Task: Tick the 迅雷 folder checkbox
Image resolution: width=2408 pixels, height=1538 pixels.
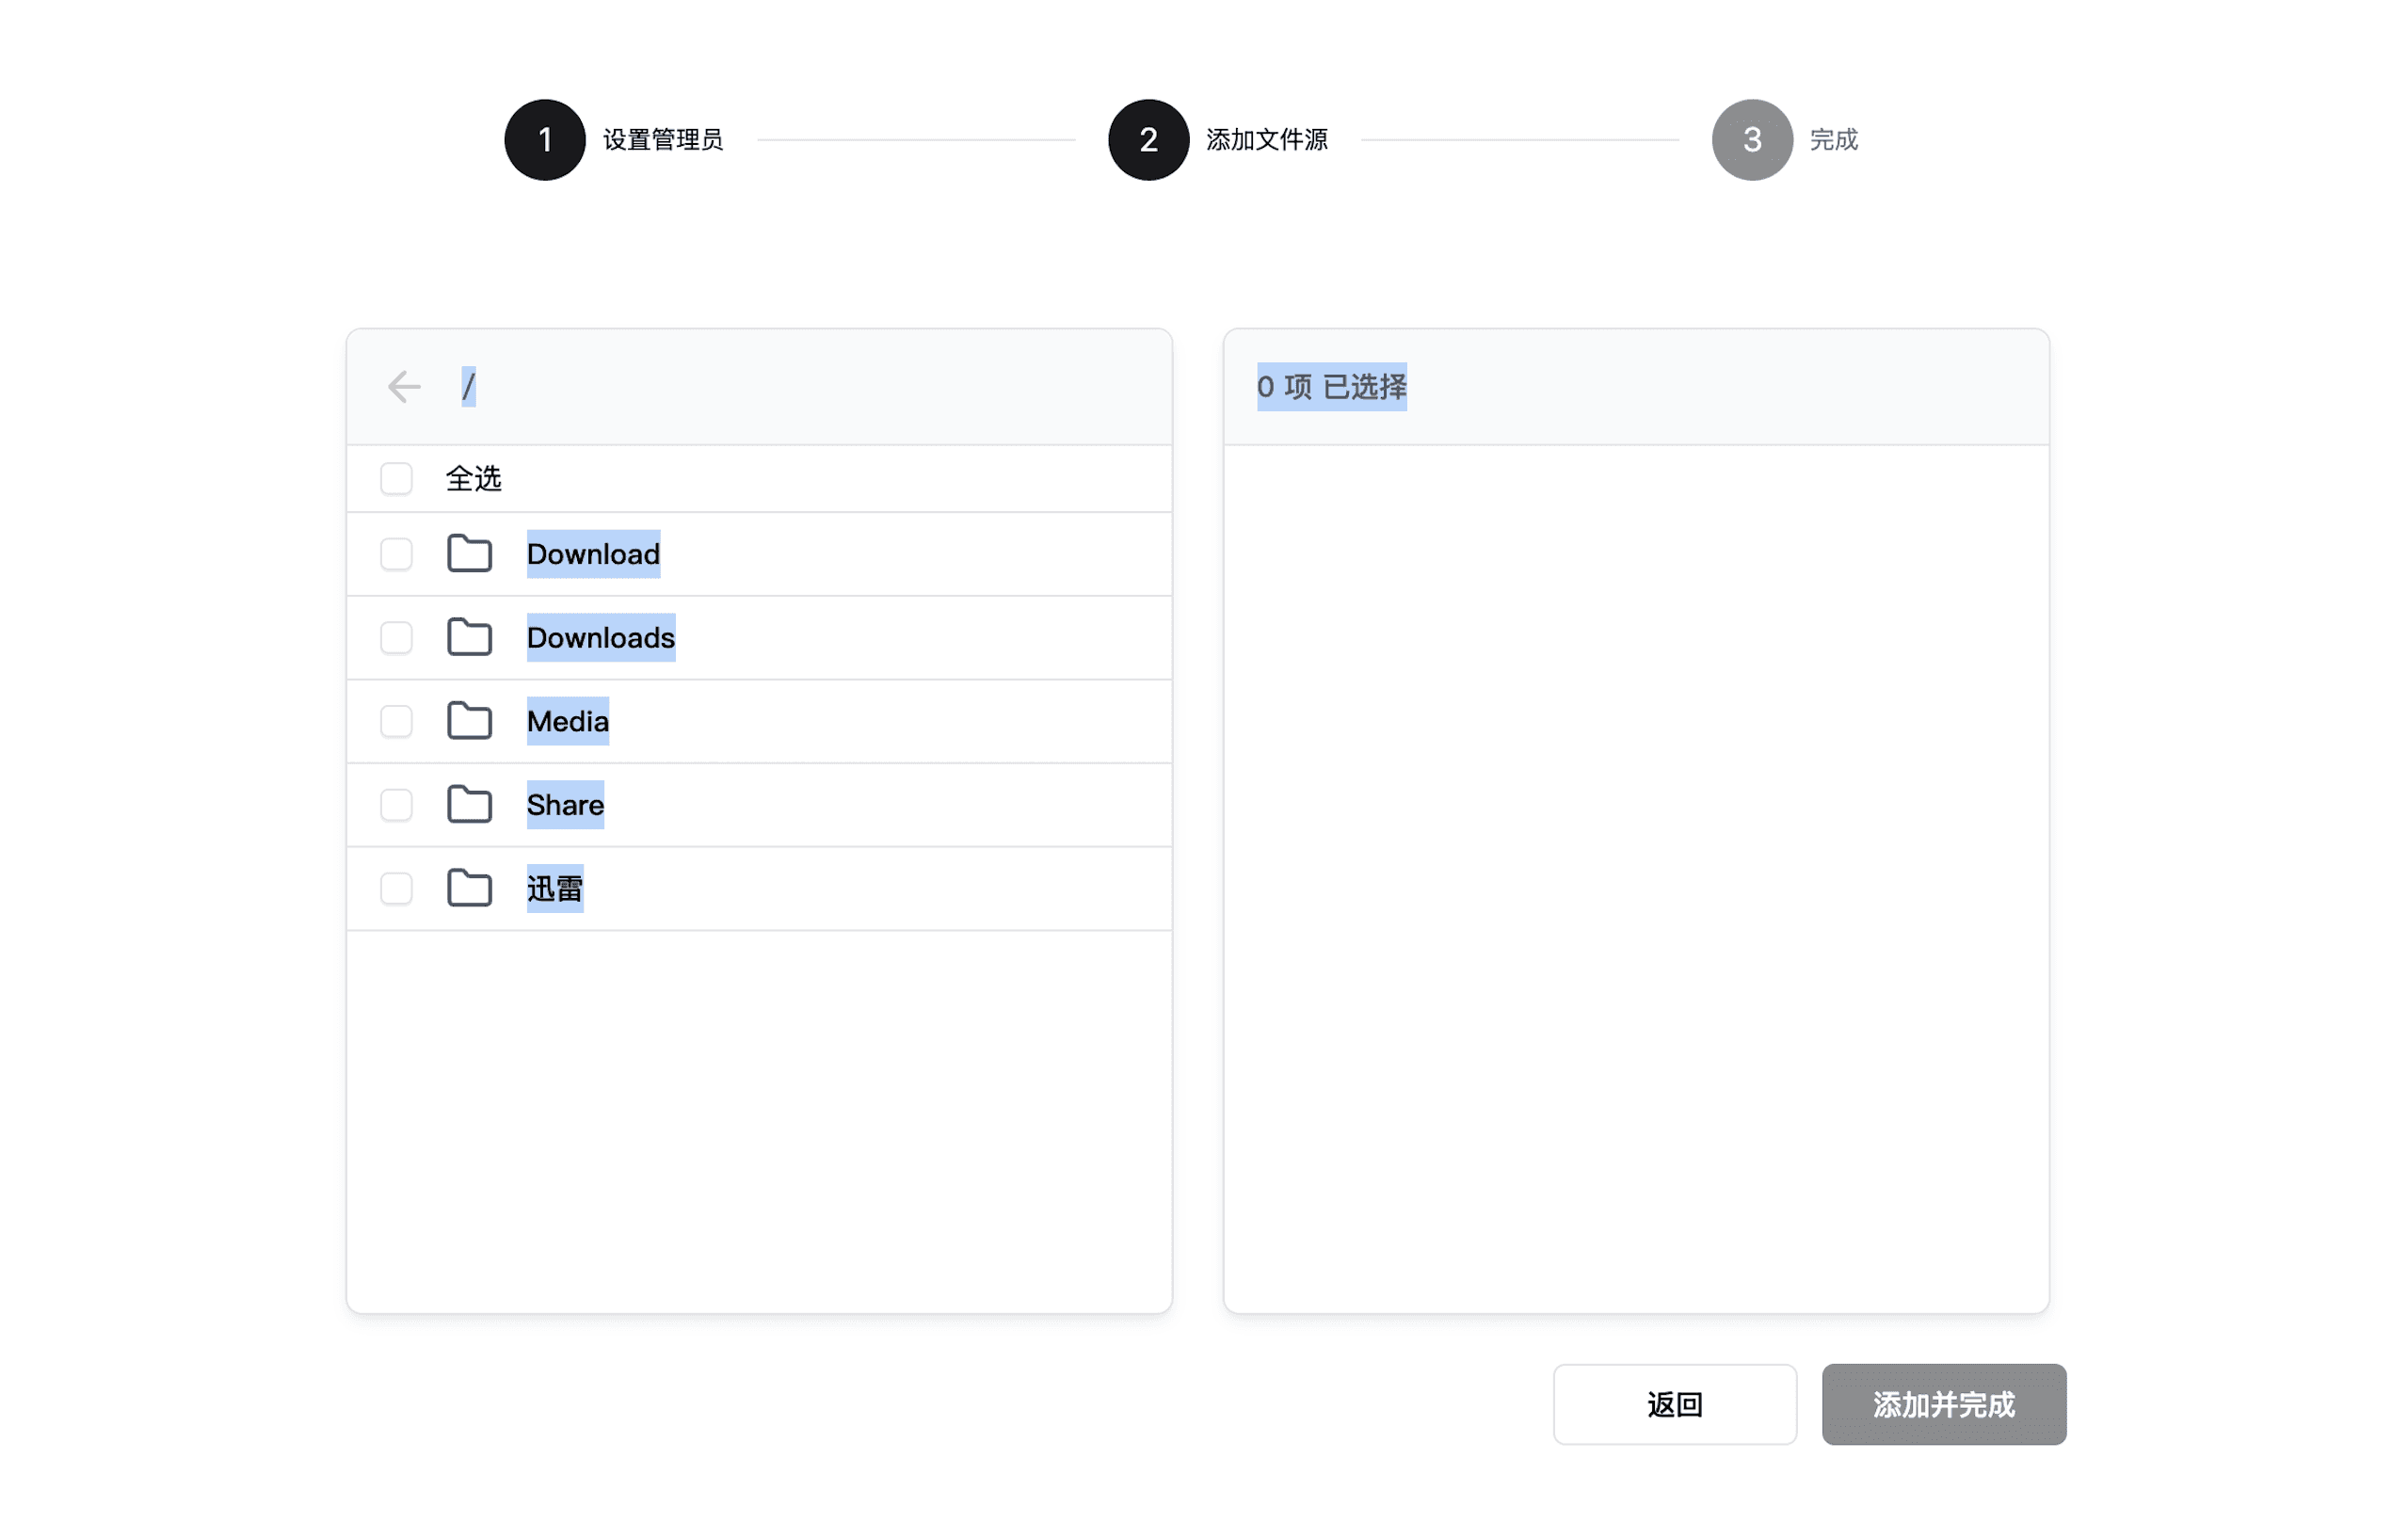Action: (396, 888)
